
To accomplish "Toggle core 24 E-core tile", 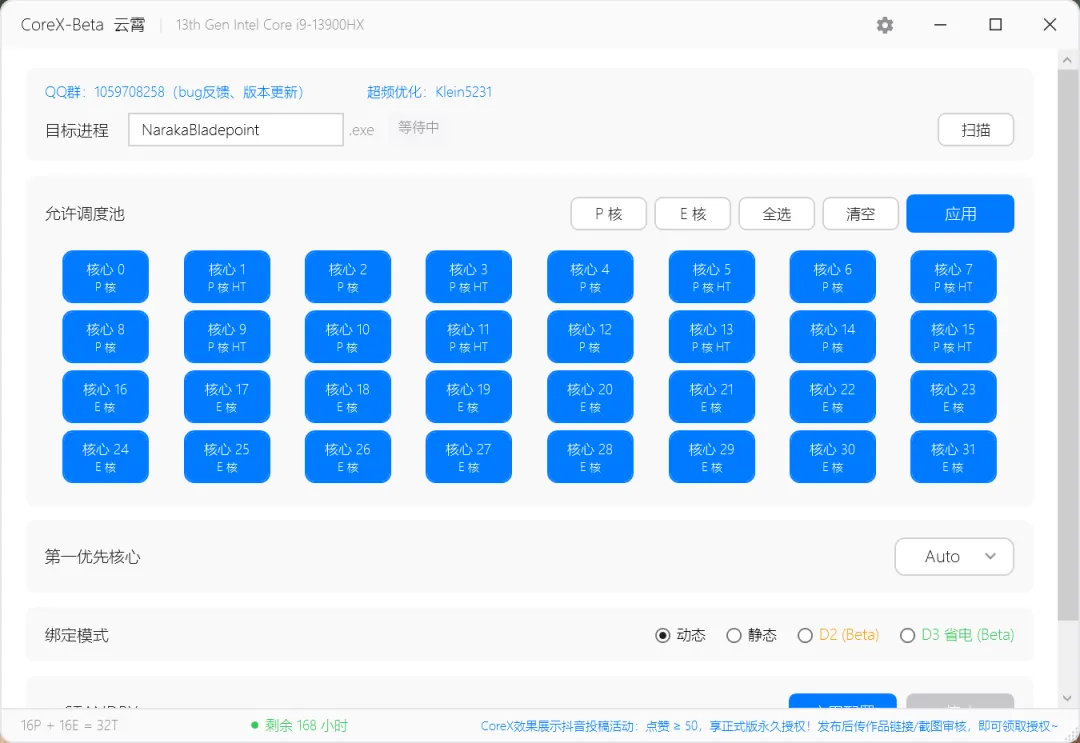I will tap(105, 457).
